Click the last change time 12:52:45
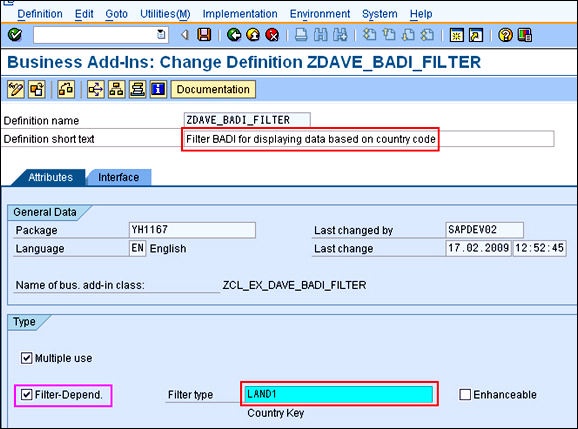578x429 pixels. tap(539, 248)
